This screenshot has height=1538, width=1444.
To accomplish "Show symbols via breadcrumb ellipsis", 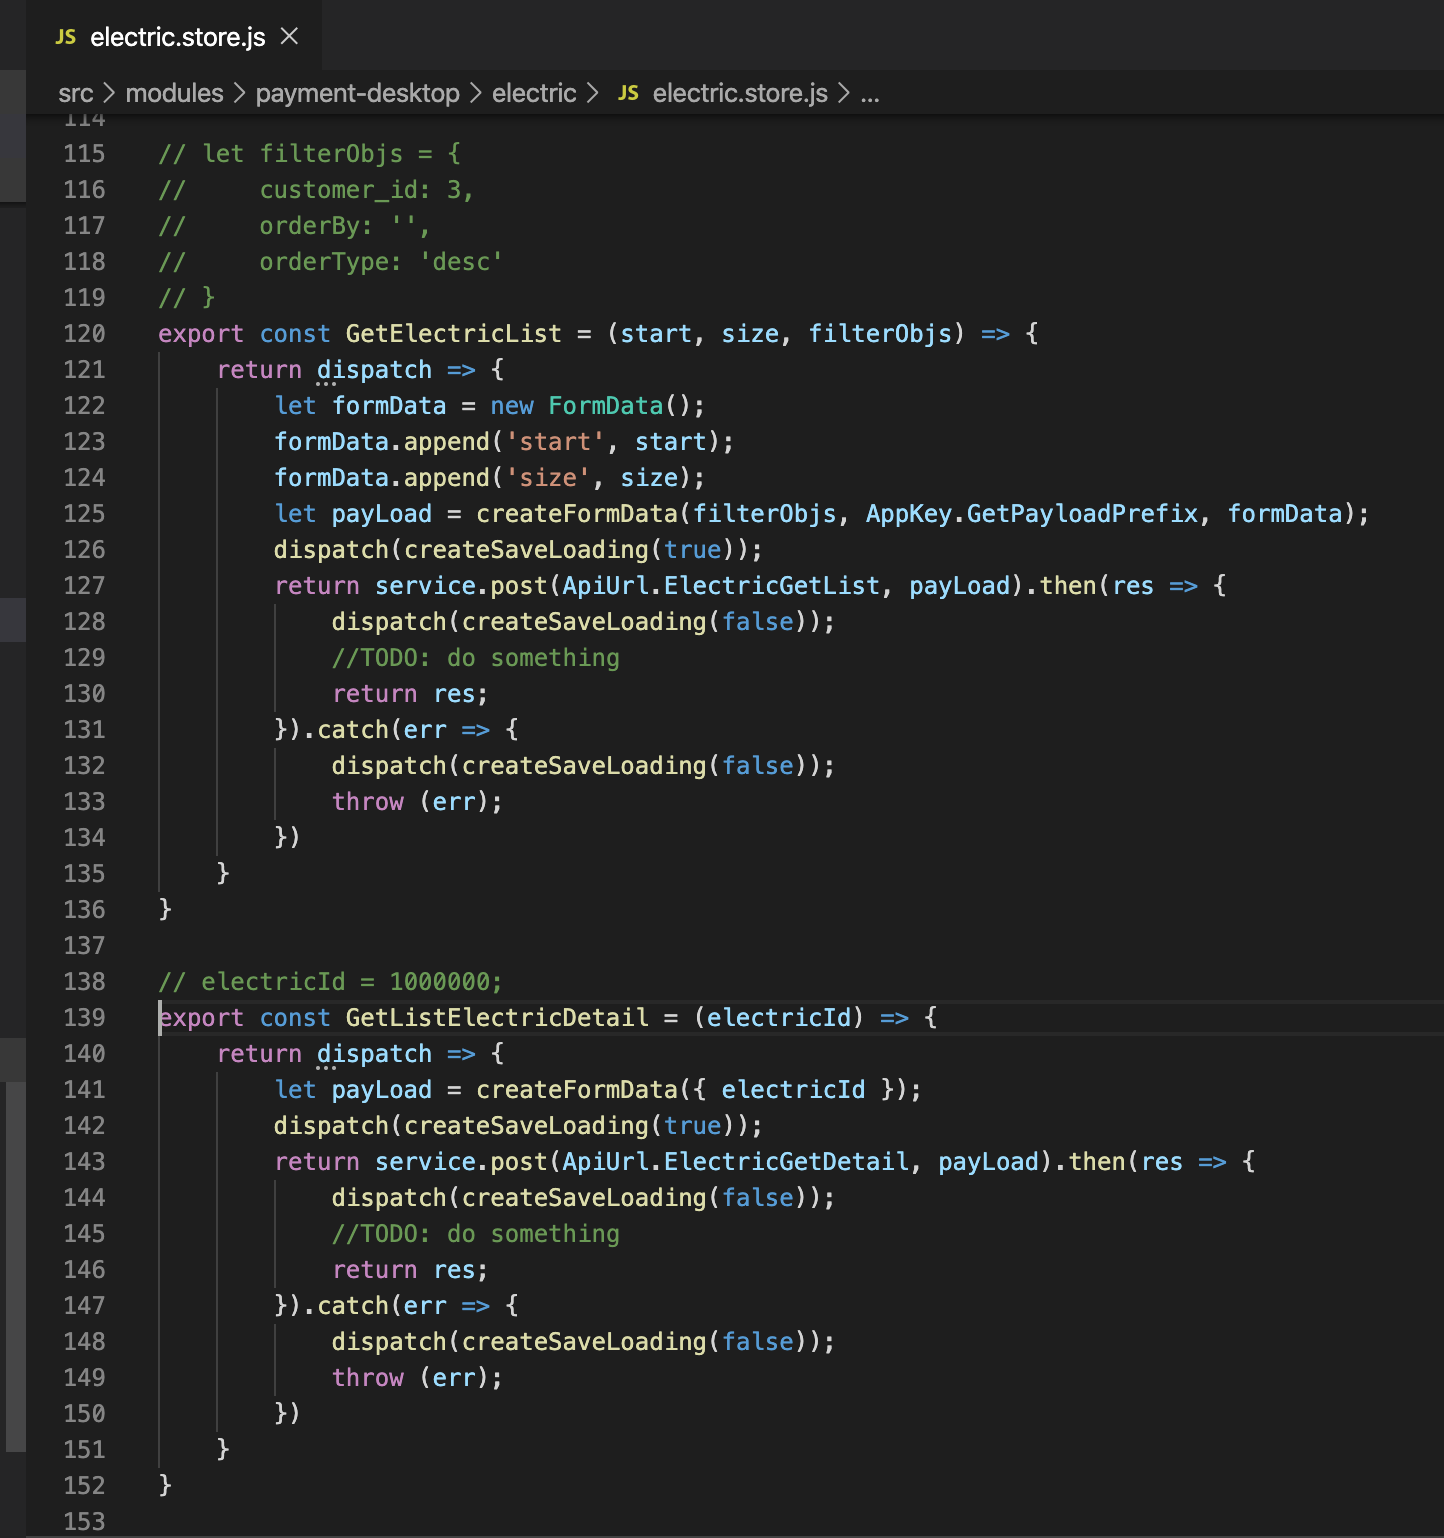I will tap(870, 93).
